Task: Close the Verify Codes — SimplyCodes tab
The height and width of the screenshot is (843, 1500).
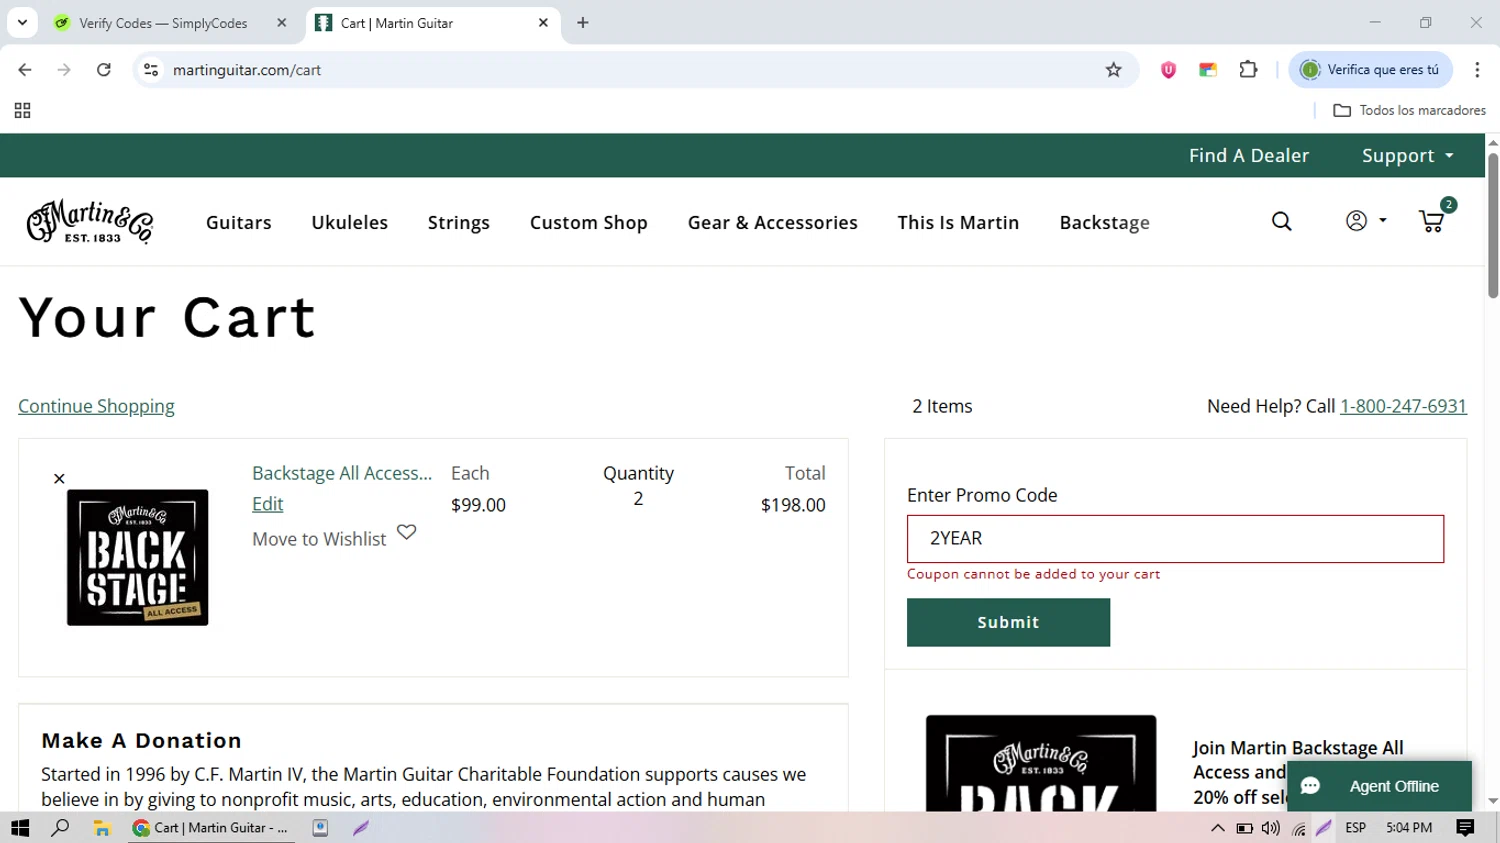Action: coord(282,23)
